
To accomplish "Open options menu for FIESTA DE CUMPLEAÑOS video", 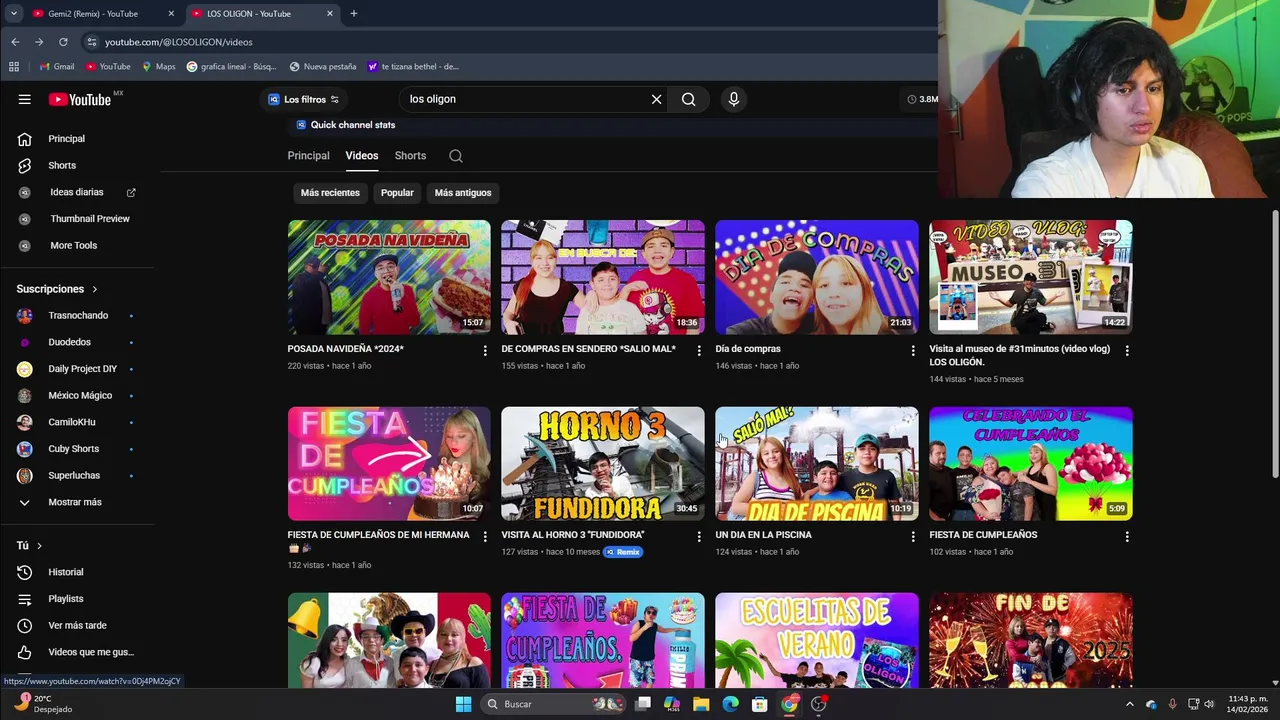I will [x=1127, y=537].
